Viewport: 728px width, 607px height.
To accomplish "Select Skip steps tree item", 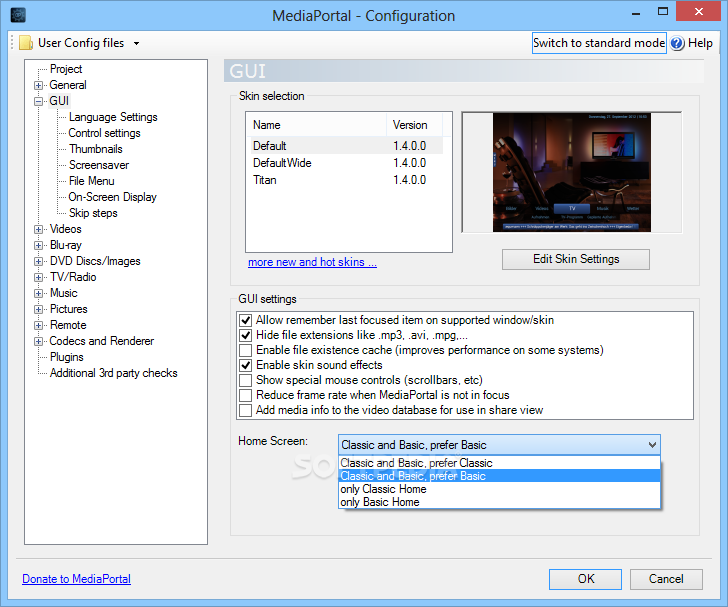I will (x=93, y=213).
